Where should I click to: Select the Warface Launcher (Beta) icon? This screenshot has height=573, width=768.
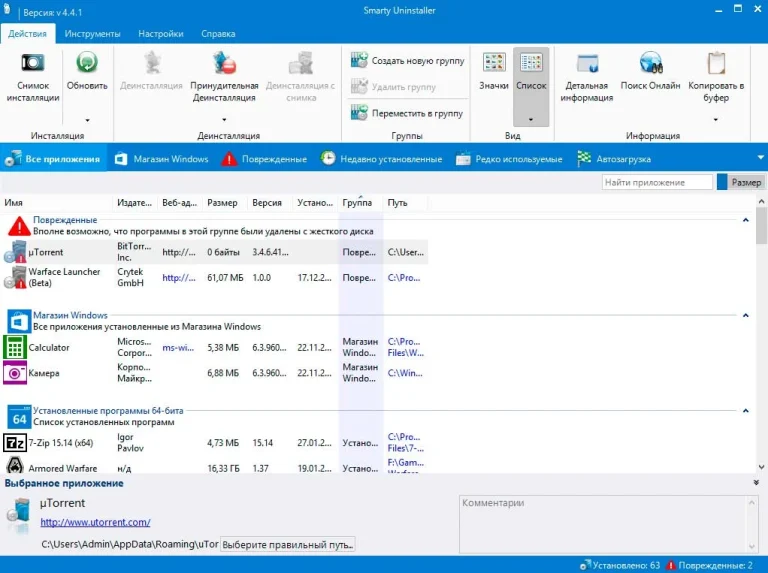15,278
